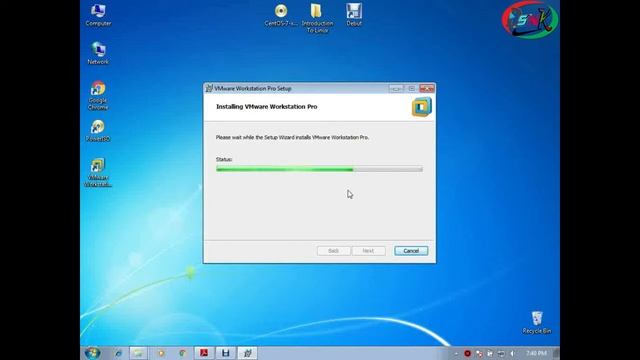This screenshot has height=360, width=640.
Task: Show hidden system tray icons
Action: tap(456, 353)
